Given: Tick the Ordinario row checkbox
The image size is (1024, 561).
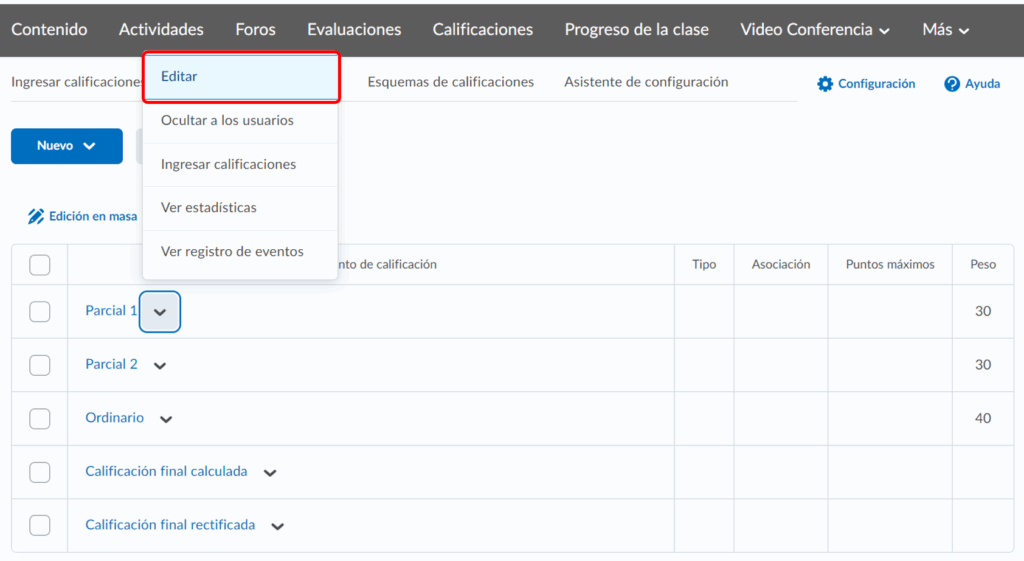Looking at the screenshot, I should 40,418.
